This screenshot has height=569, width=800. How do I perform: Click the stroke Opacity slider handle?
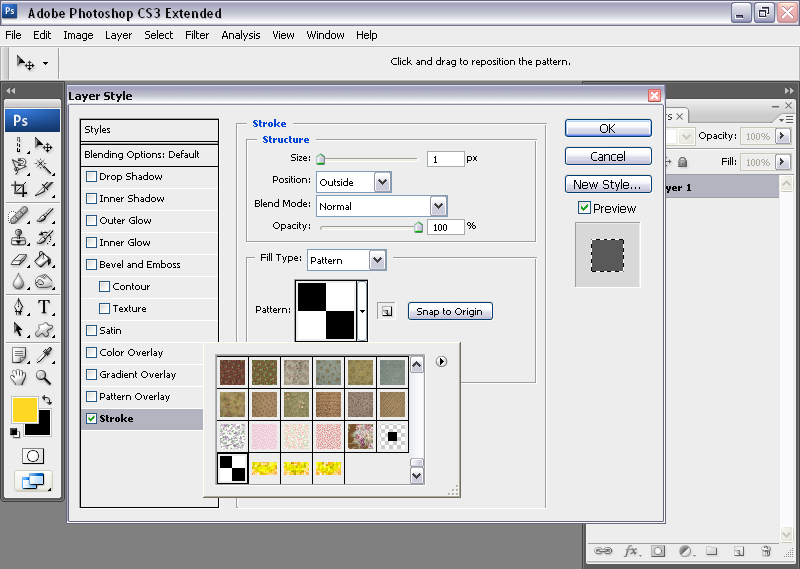[x=418, y=227]
